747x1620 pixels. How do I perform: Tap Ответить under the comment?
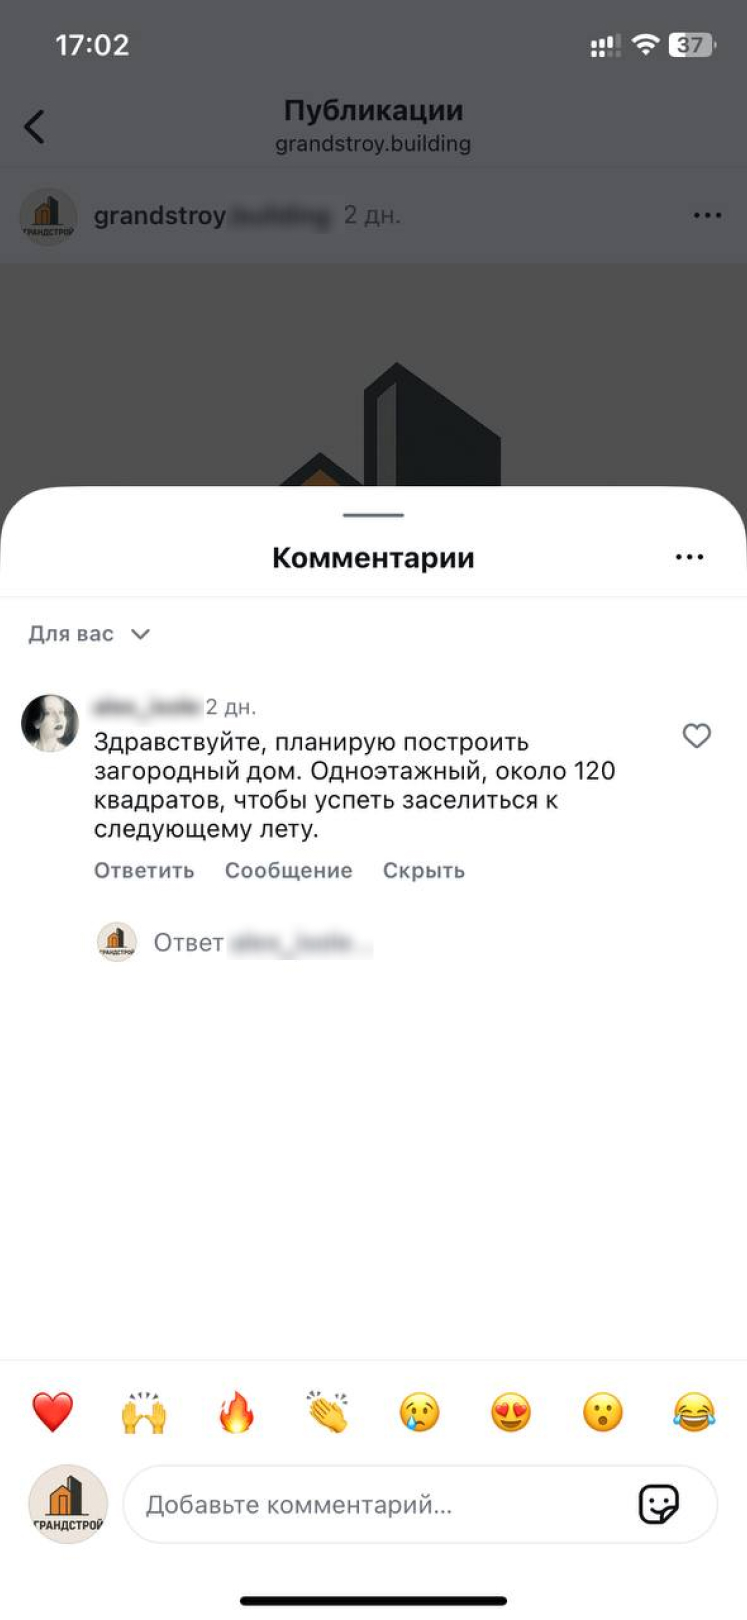pos(144,870)
